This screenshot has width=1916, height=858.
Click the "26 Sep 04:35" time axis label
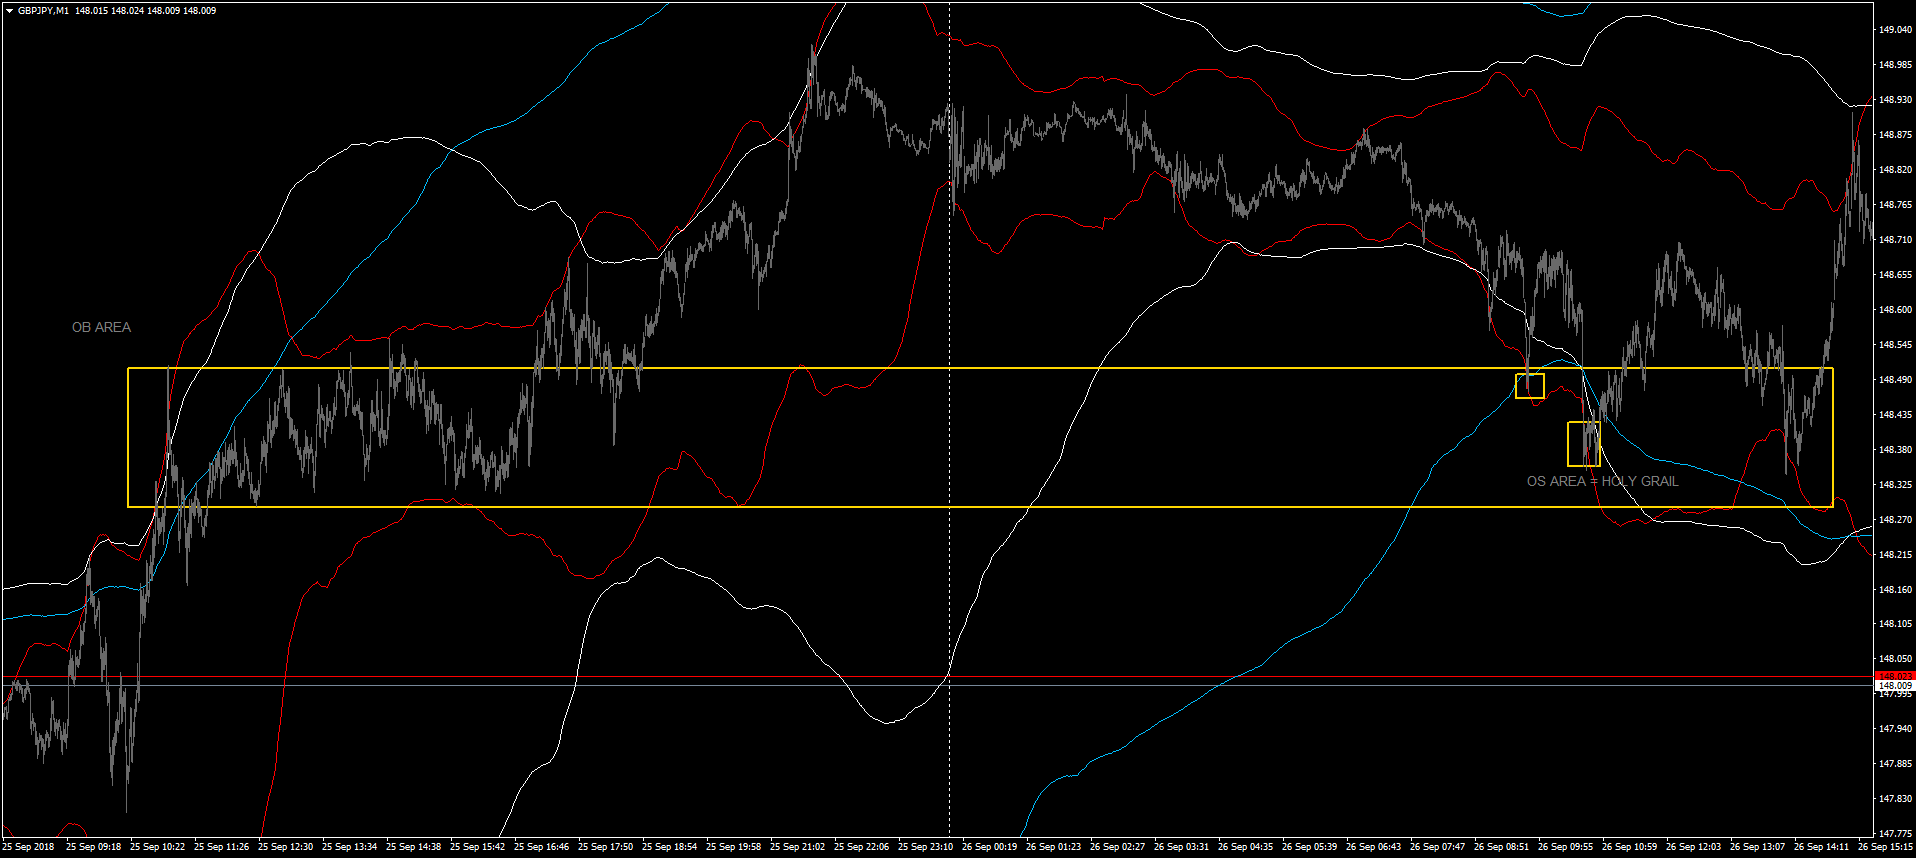(1245, 847)
